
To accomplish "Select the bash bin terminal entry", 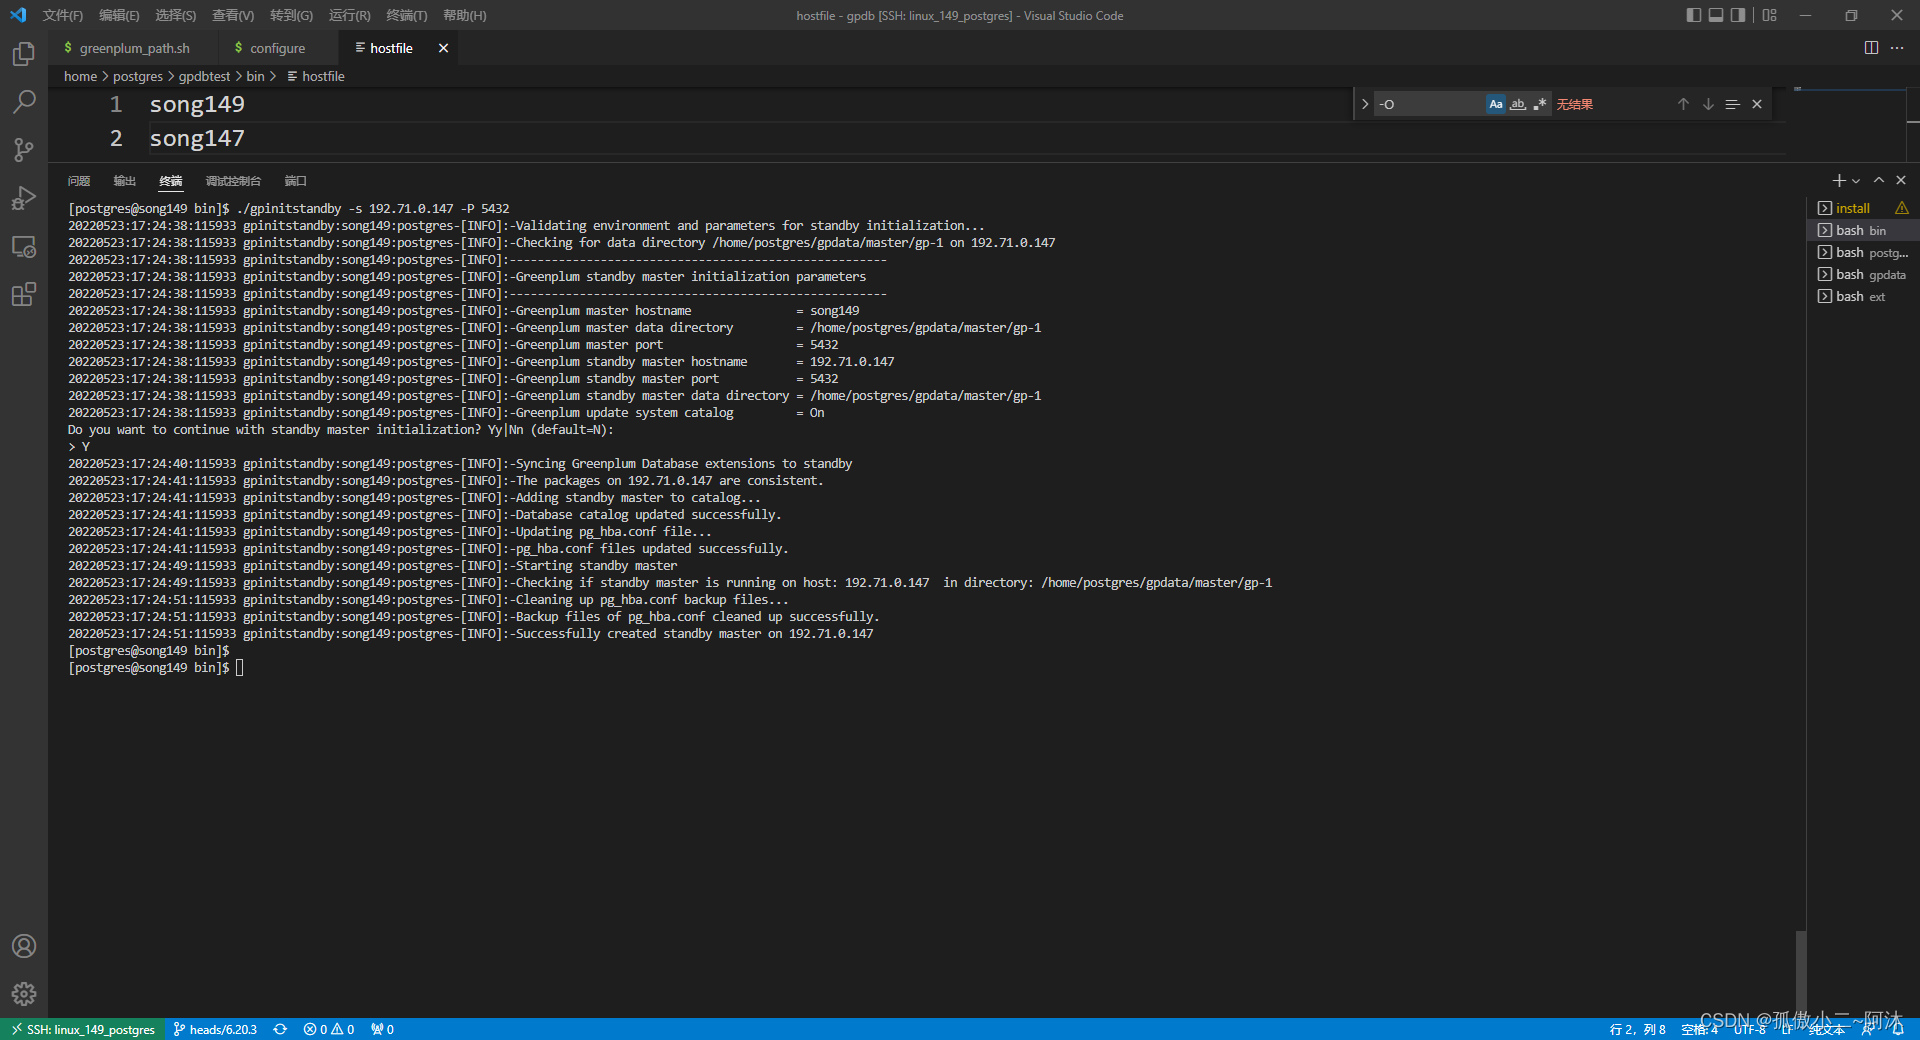I will point(1863,230).
